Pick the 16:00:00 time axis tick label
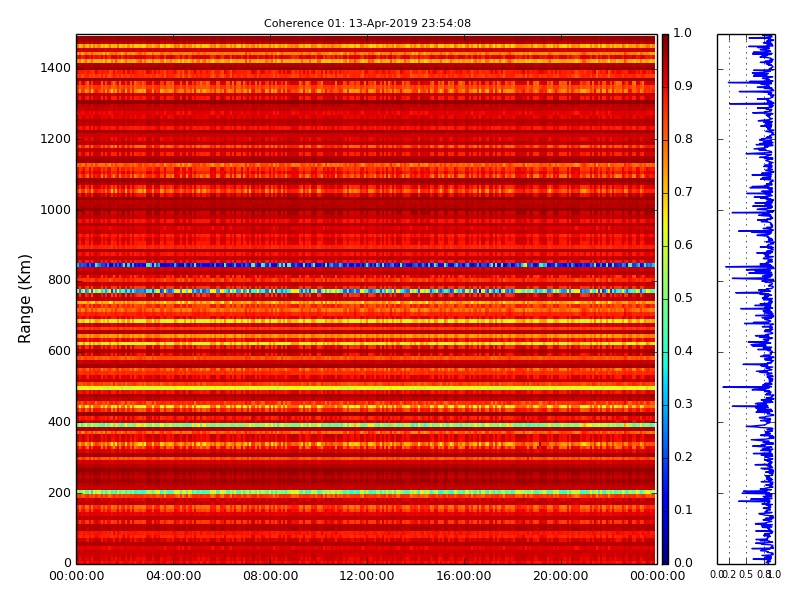Viewport: 800px width, 600px height. 463,576
